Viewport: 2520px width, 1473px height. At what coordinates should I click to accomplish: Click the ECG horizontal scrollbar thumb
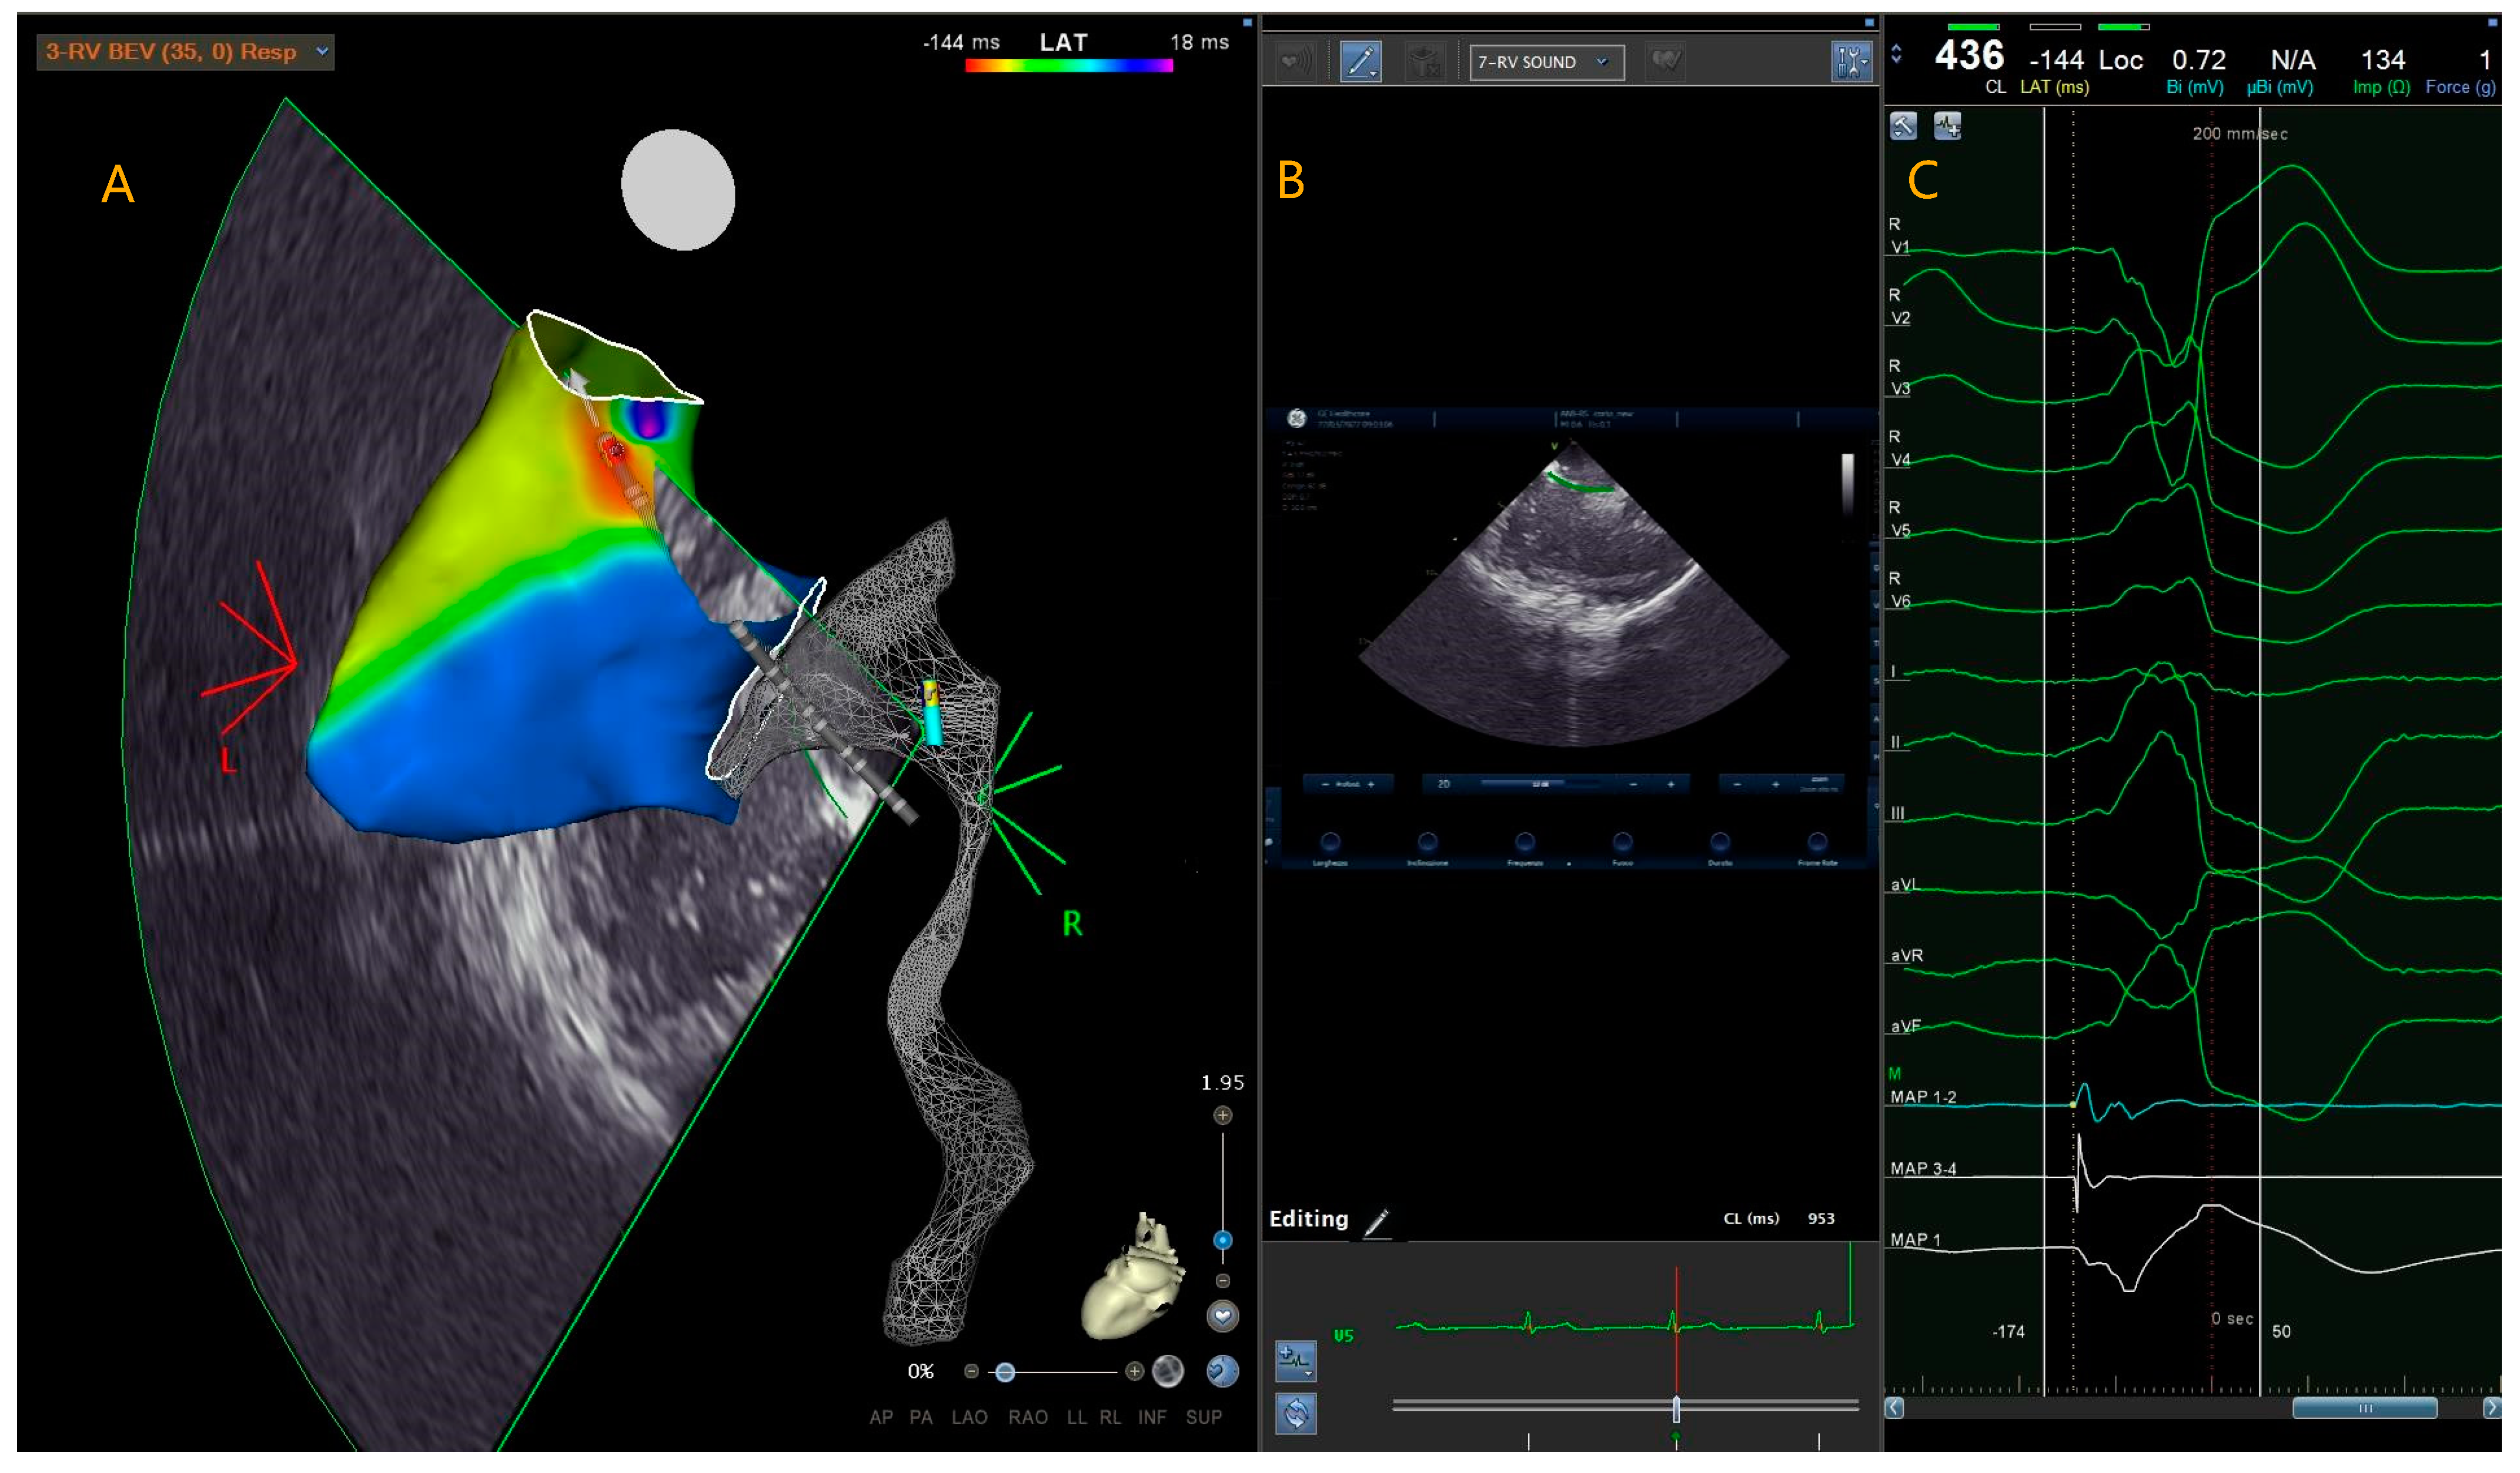click(x=2365, y=1409)
